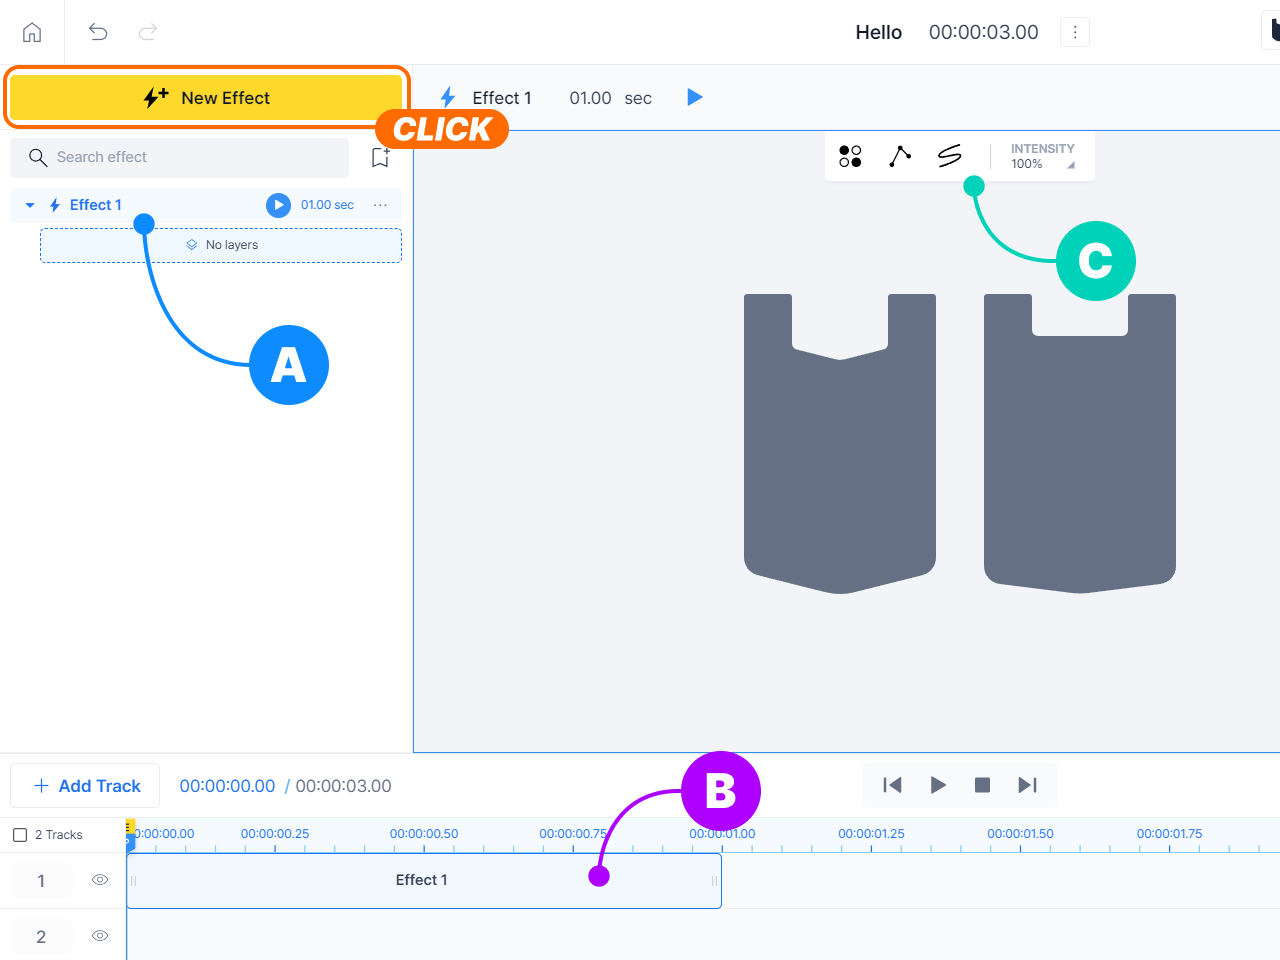
Task: Click the New Effect button
Action: coord(206,97)
